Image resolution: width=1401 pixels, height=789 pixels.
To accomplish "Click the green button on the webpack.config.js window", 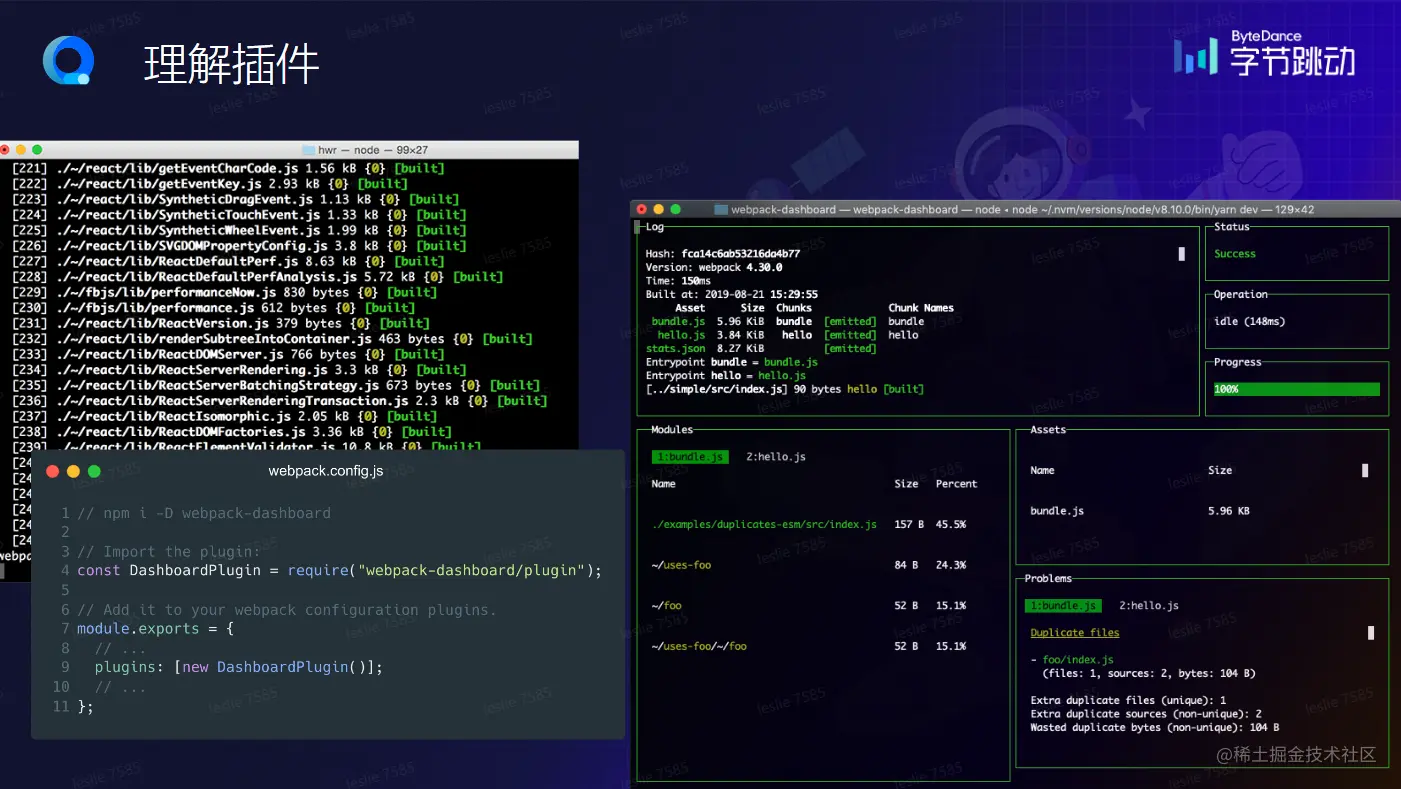I will (x=94, y=471).
